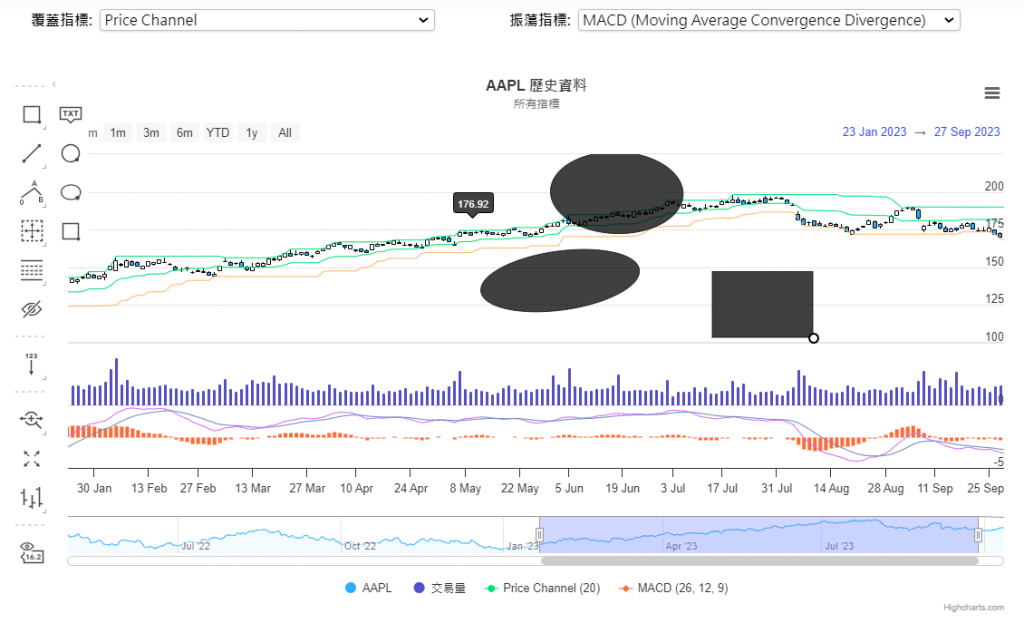The image size is (1024, 623).
Task: Click the 176.92 price label annotation
Action: 473,204
